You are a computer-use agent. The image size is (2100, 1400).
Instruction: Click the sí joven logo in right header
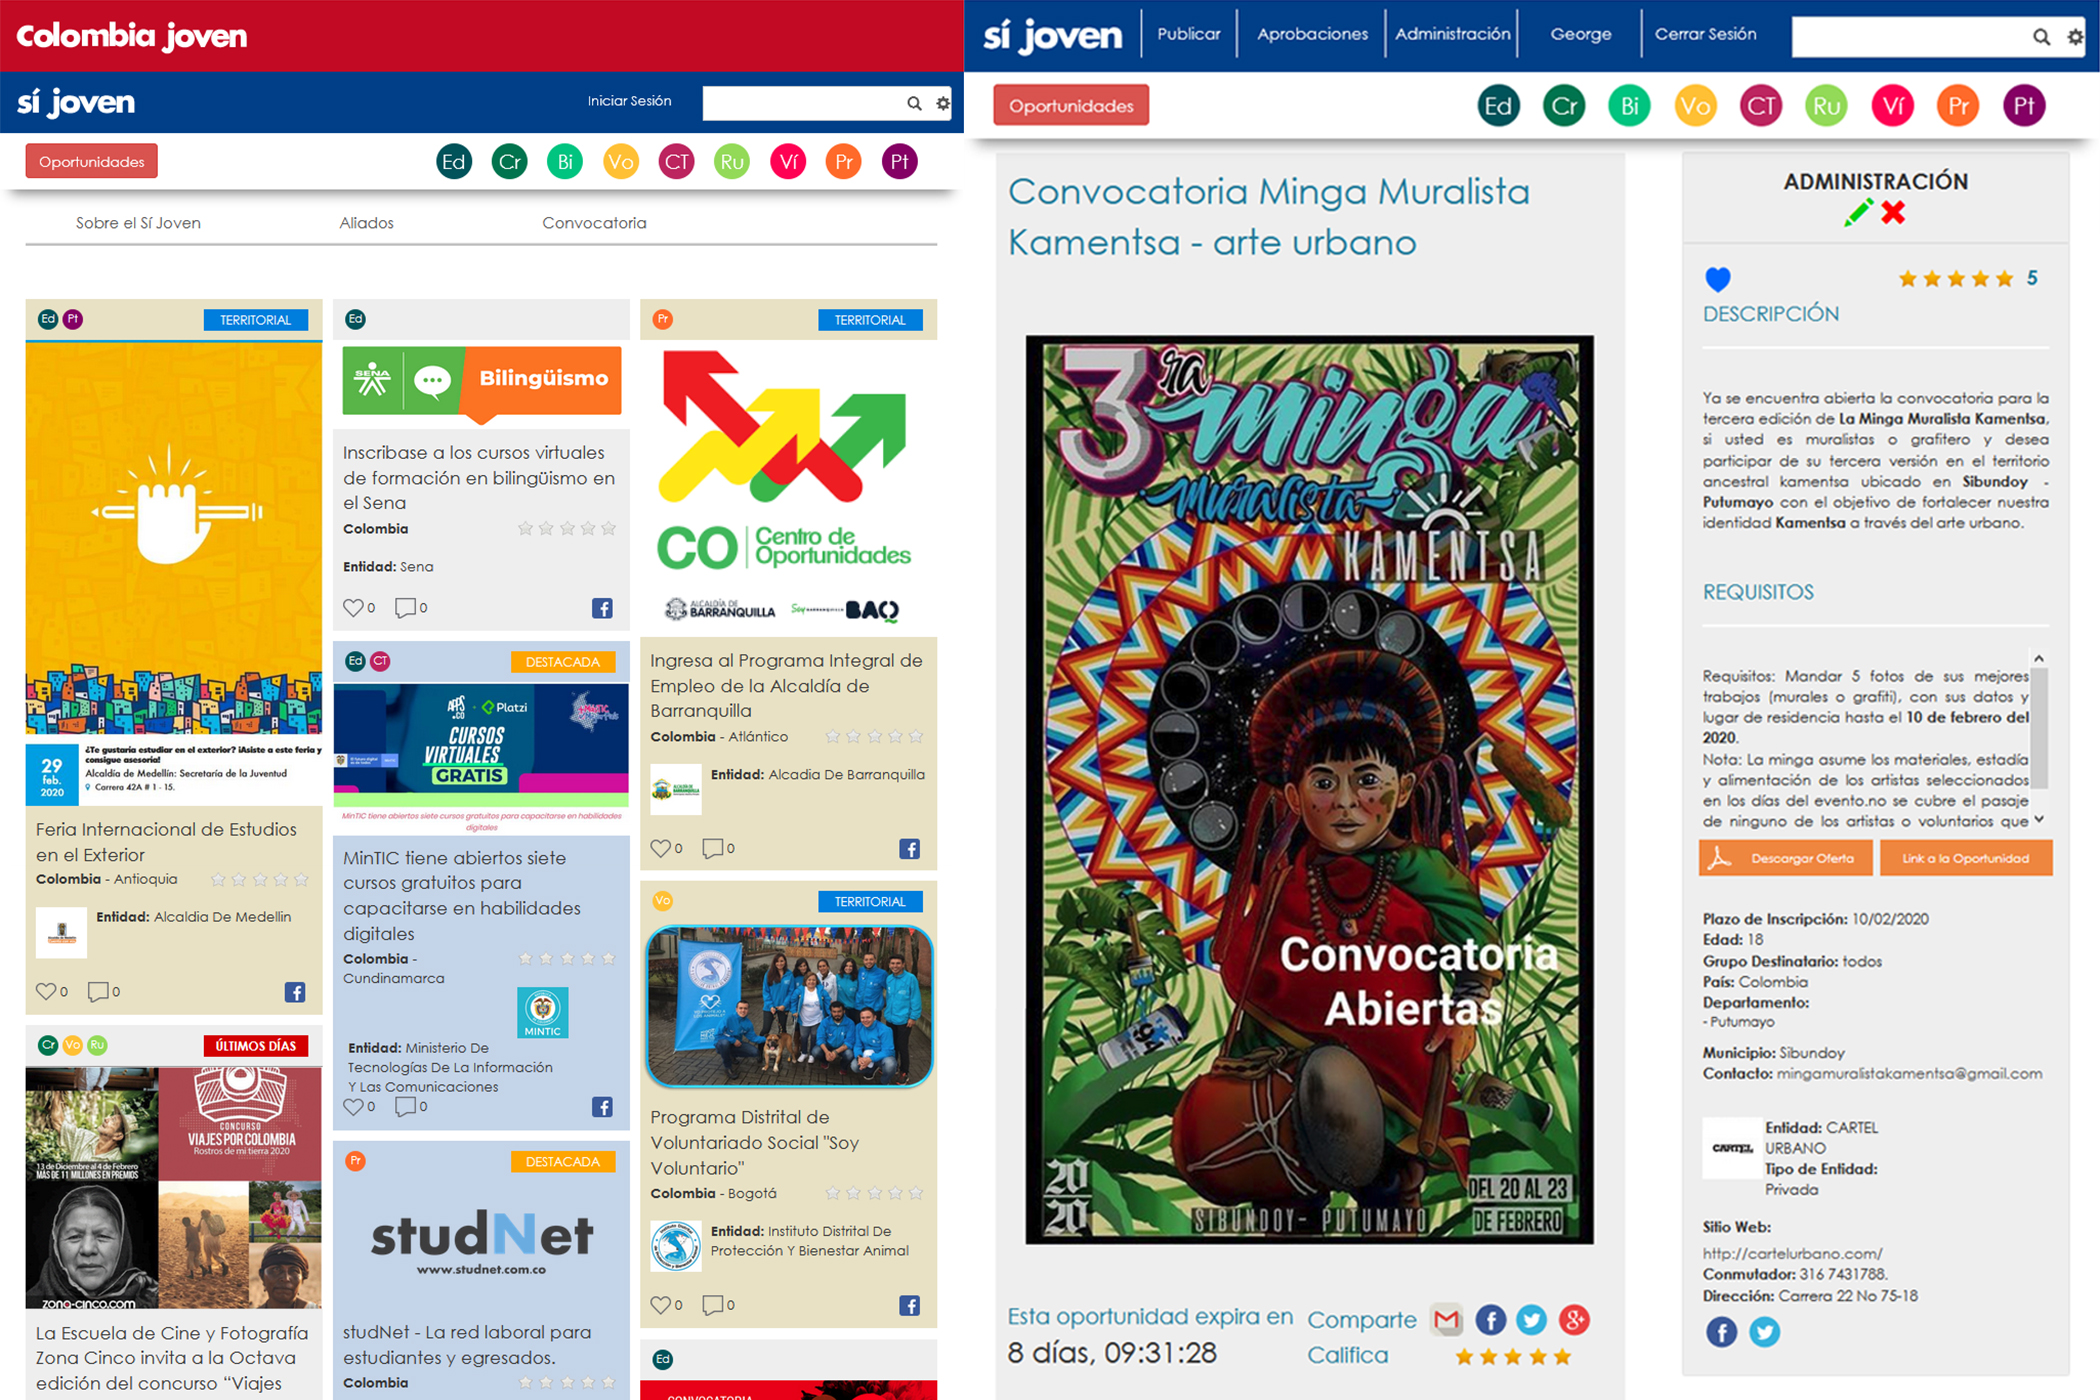[x=1052, y=35]
